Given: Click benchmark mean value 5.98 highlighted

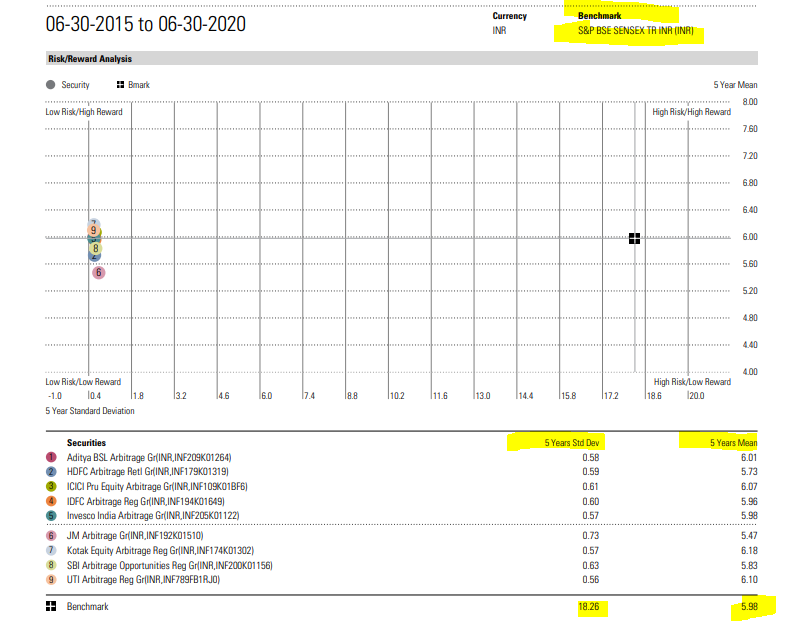Looking at the screenshot, I should (x=749, y=606).
